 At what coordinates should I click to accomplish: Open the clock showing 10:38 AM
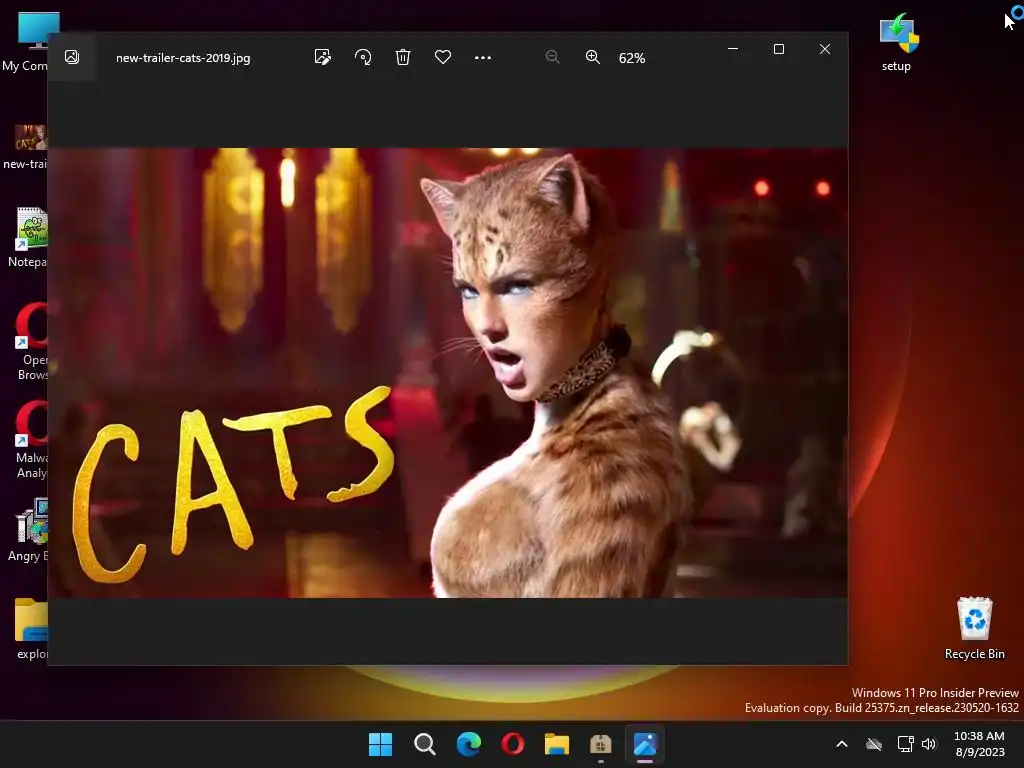pos(979,744)
